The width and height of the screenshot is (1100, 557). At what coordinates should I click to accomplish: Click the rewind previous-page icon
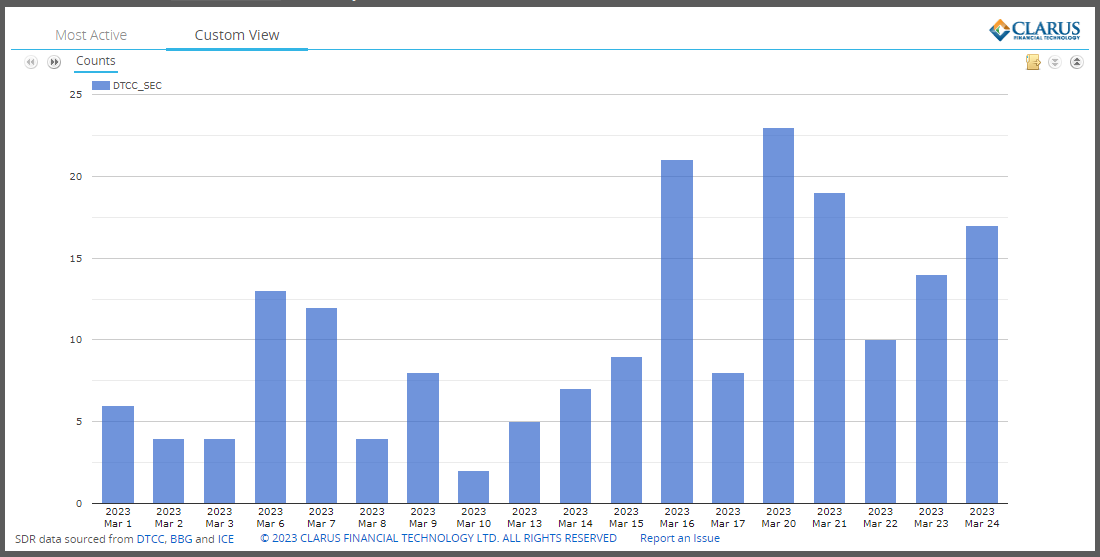pos(31,62)
